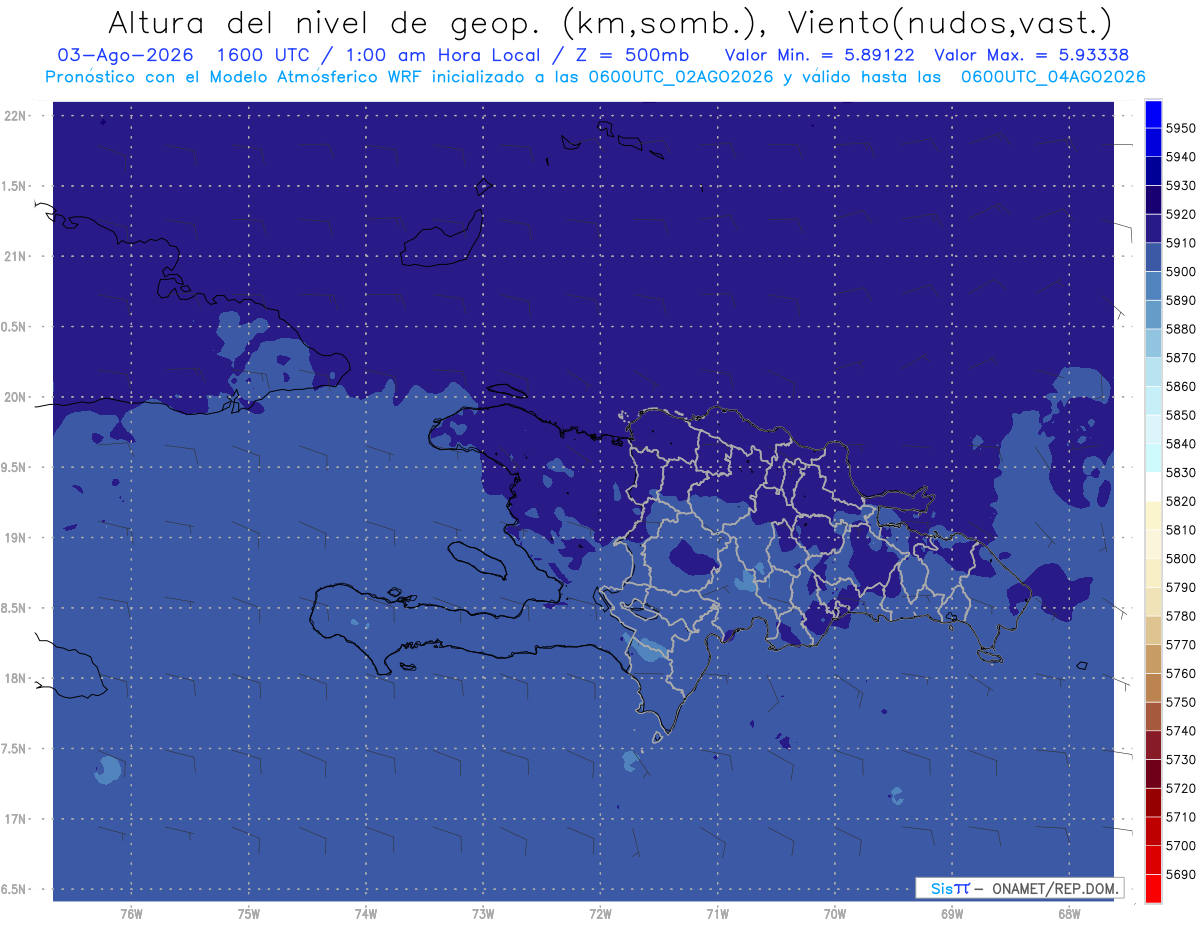Click the '75W' longitude label
Image resolution: width=1200 pixels, height=927 pixels.
coord(249,914)
